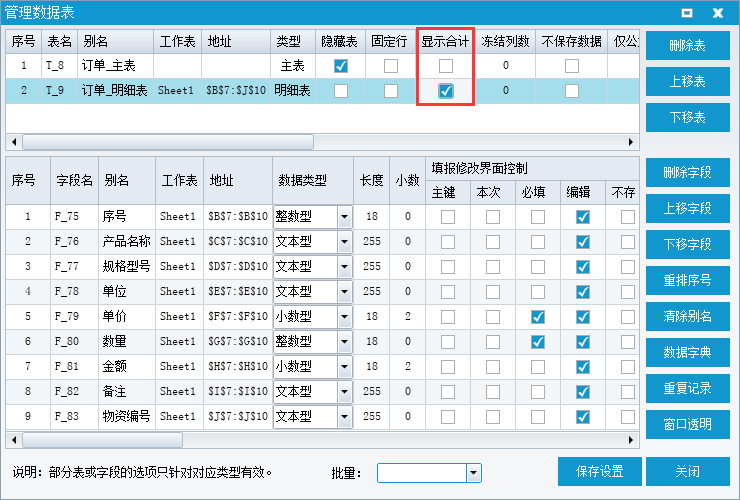Screen dimensions: 740x500
Task: Click the 上移表 button
Action: [x=688, y=81]
